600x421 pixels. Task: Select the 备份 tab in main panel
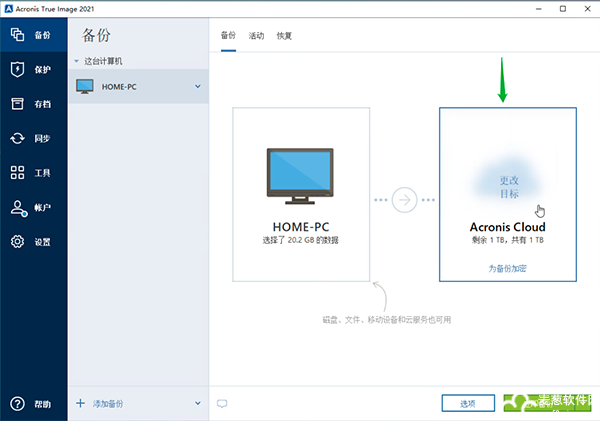[x=228, y=36]
